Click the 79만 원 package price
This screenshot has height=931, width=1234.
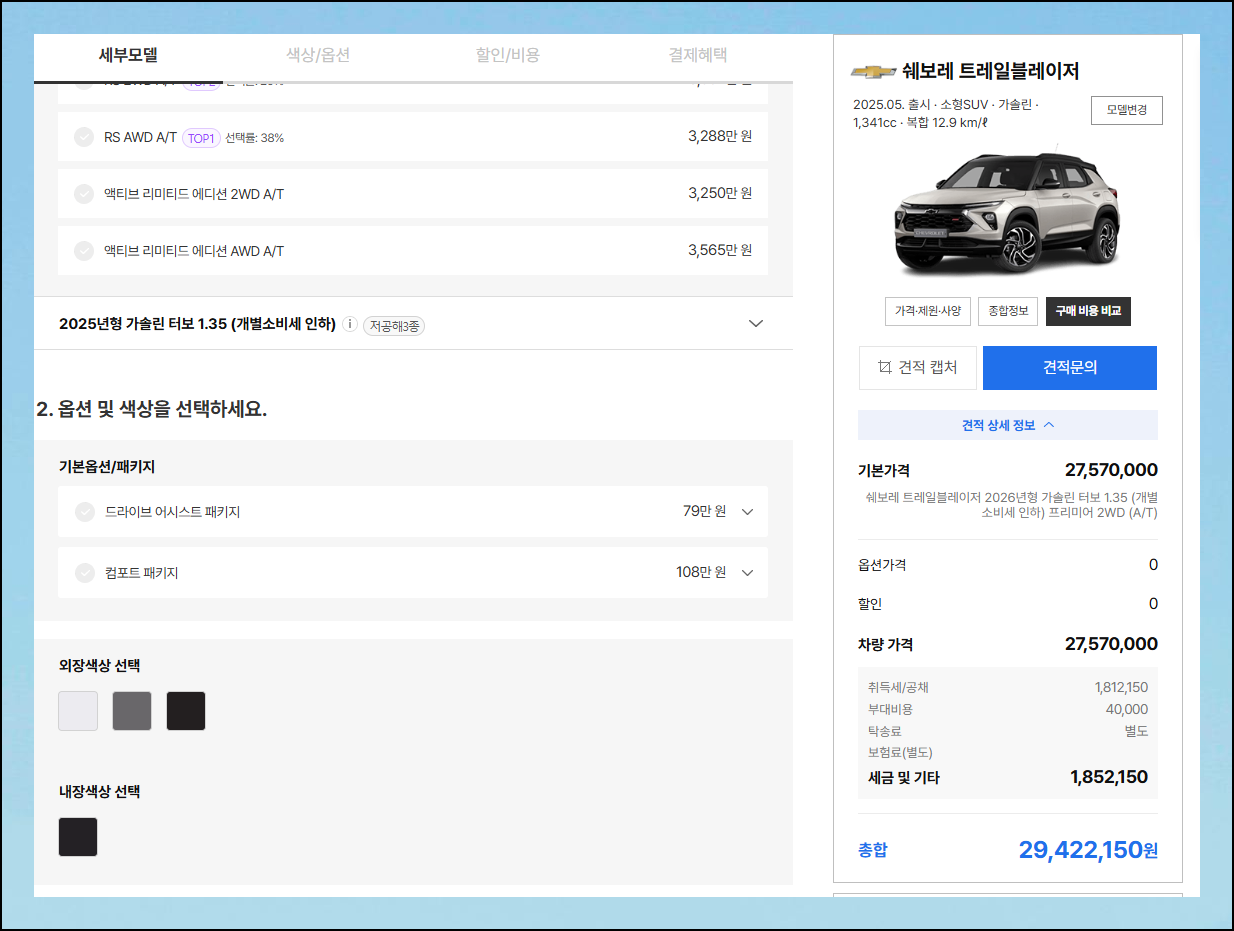pyautogui.click(x=705, y=511)
